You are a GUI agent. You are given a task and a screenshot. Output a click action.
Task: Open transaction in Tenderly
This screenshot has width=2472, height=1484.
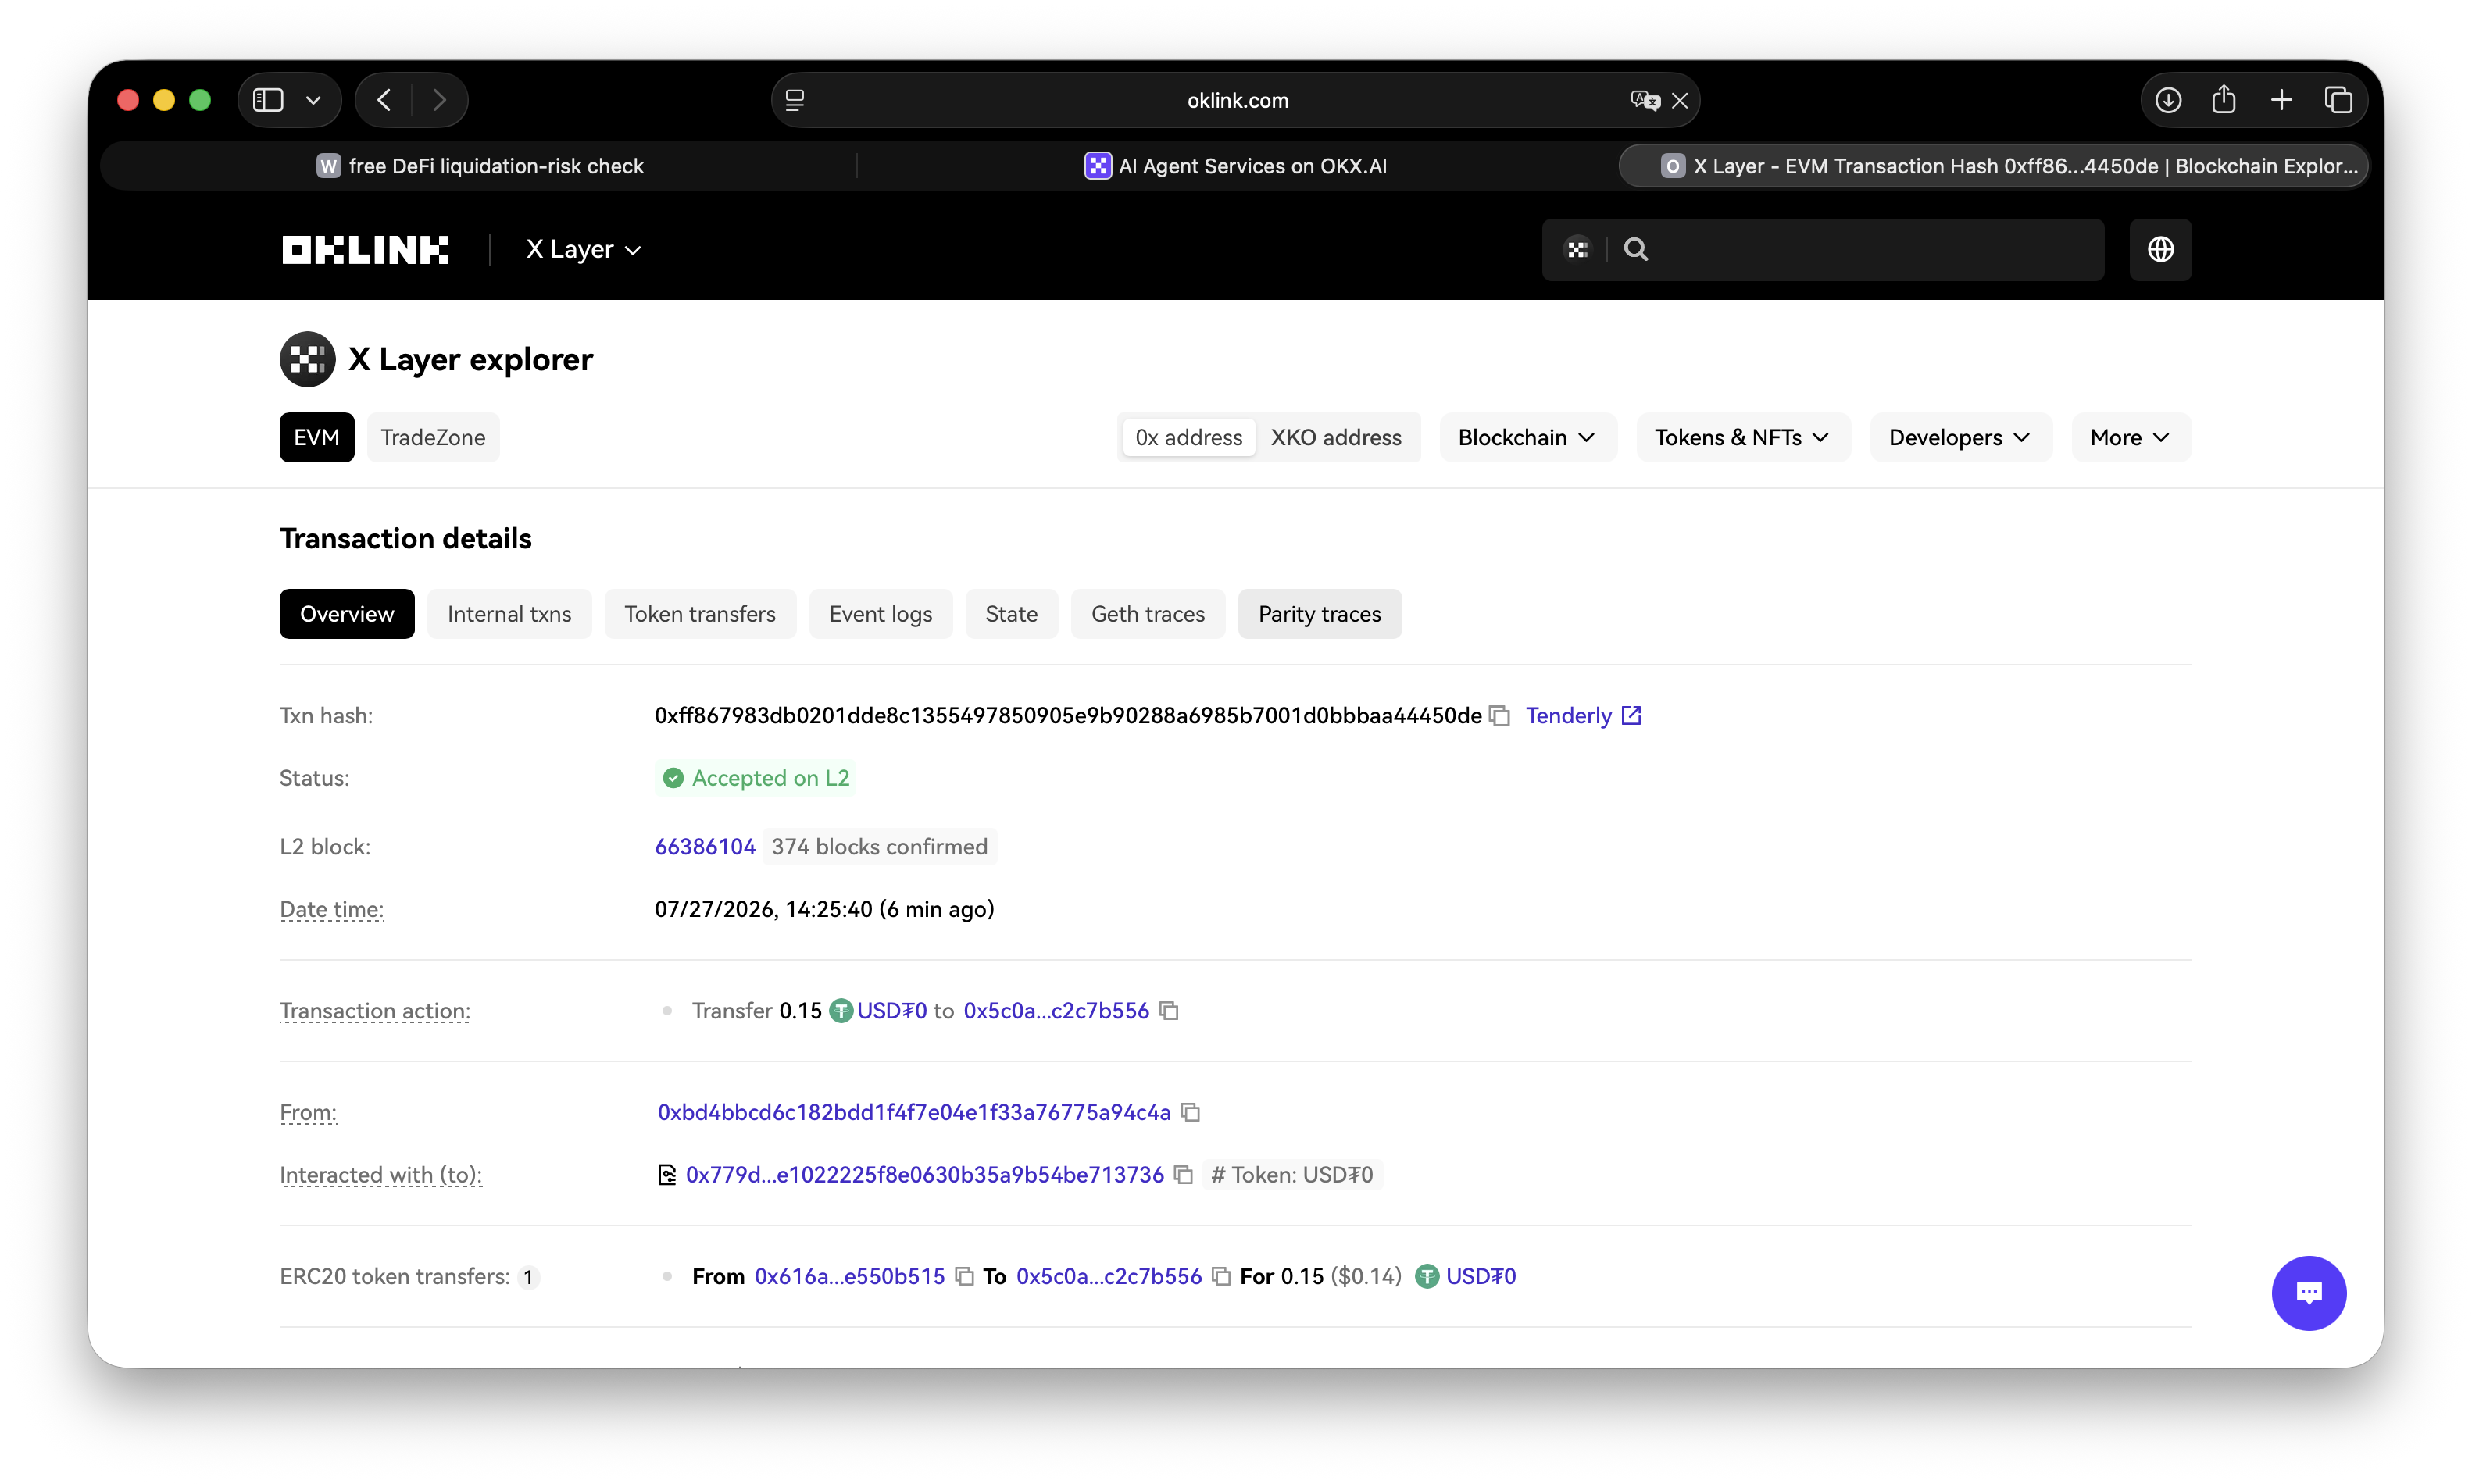click(1568, 716)
